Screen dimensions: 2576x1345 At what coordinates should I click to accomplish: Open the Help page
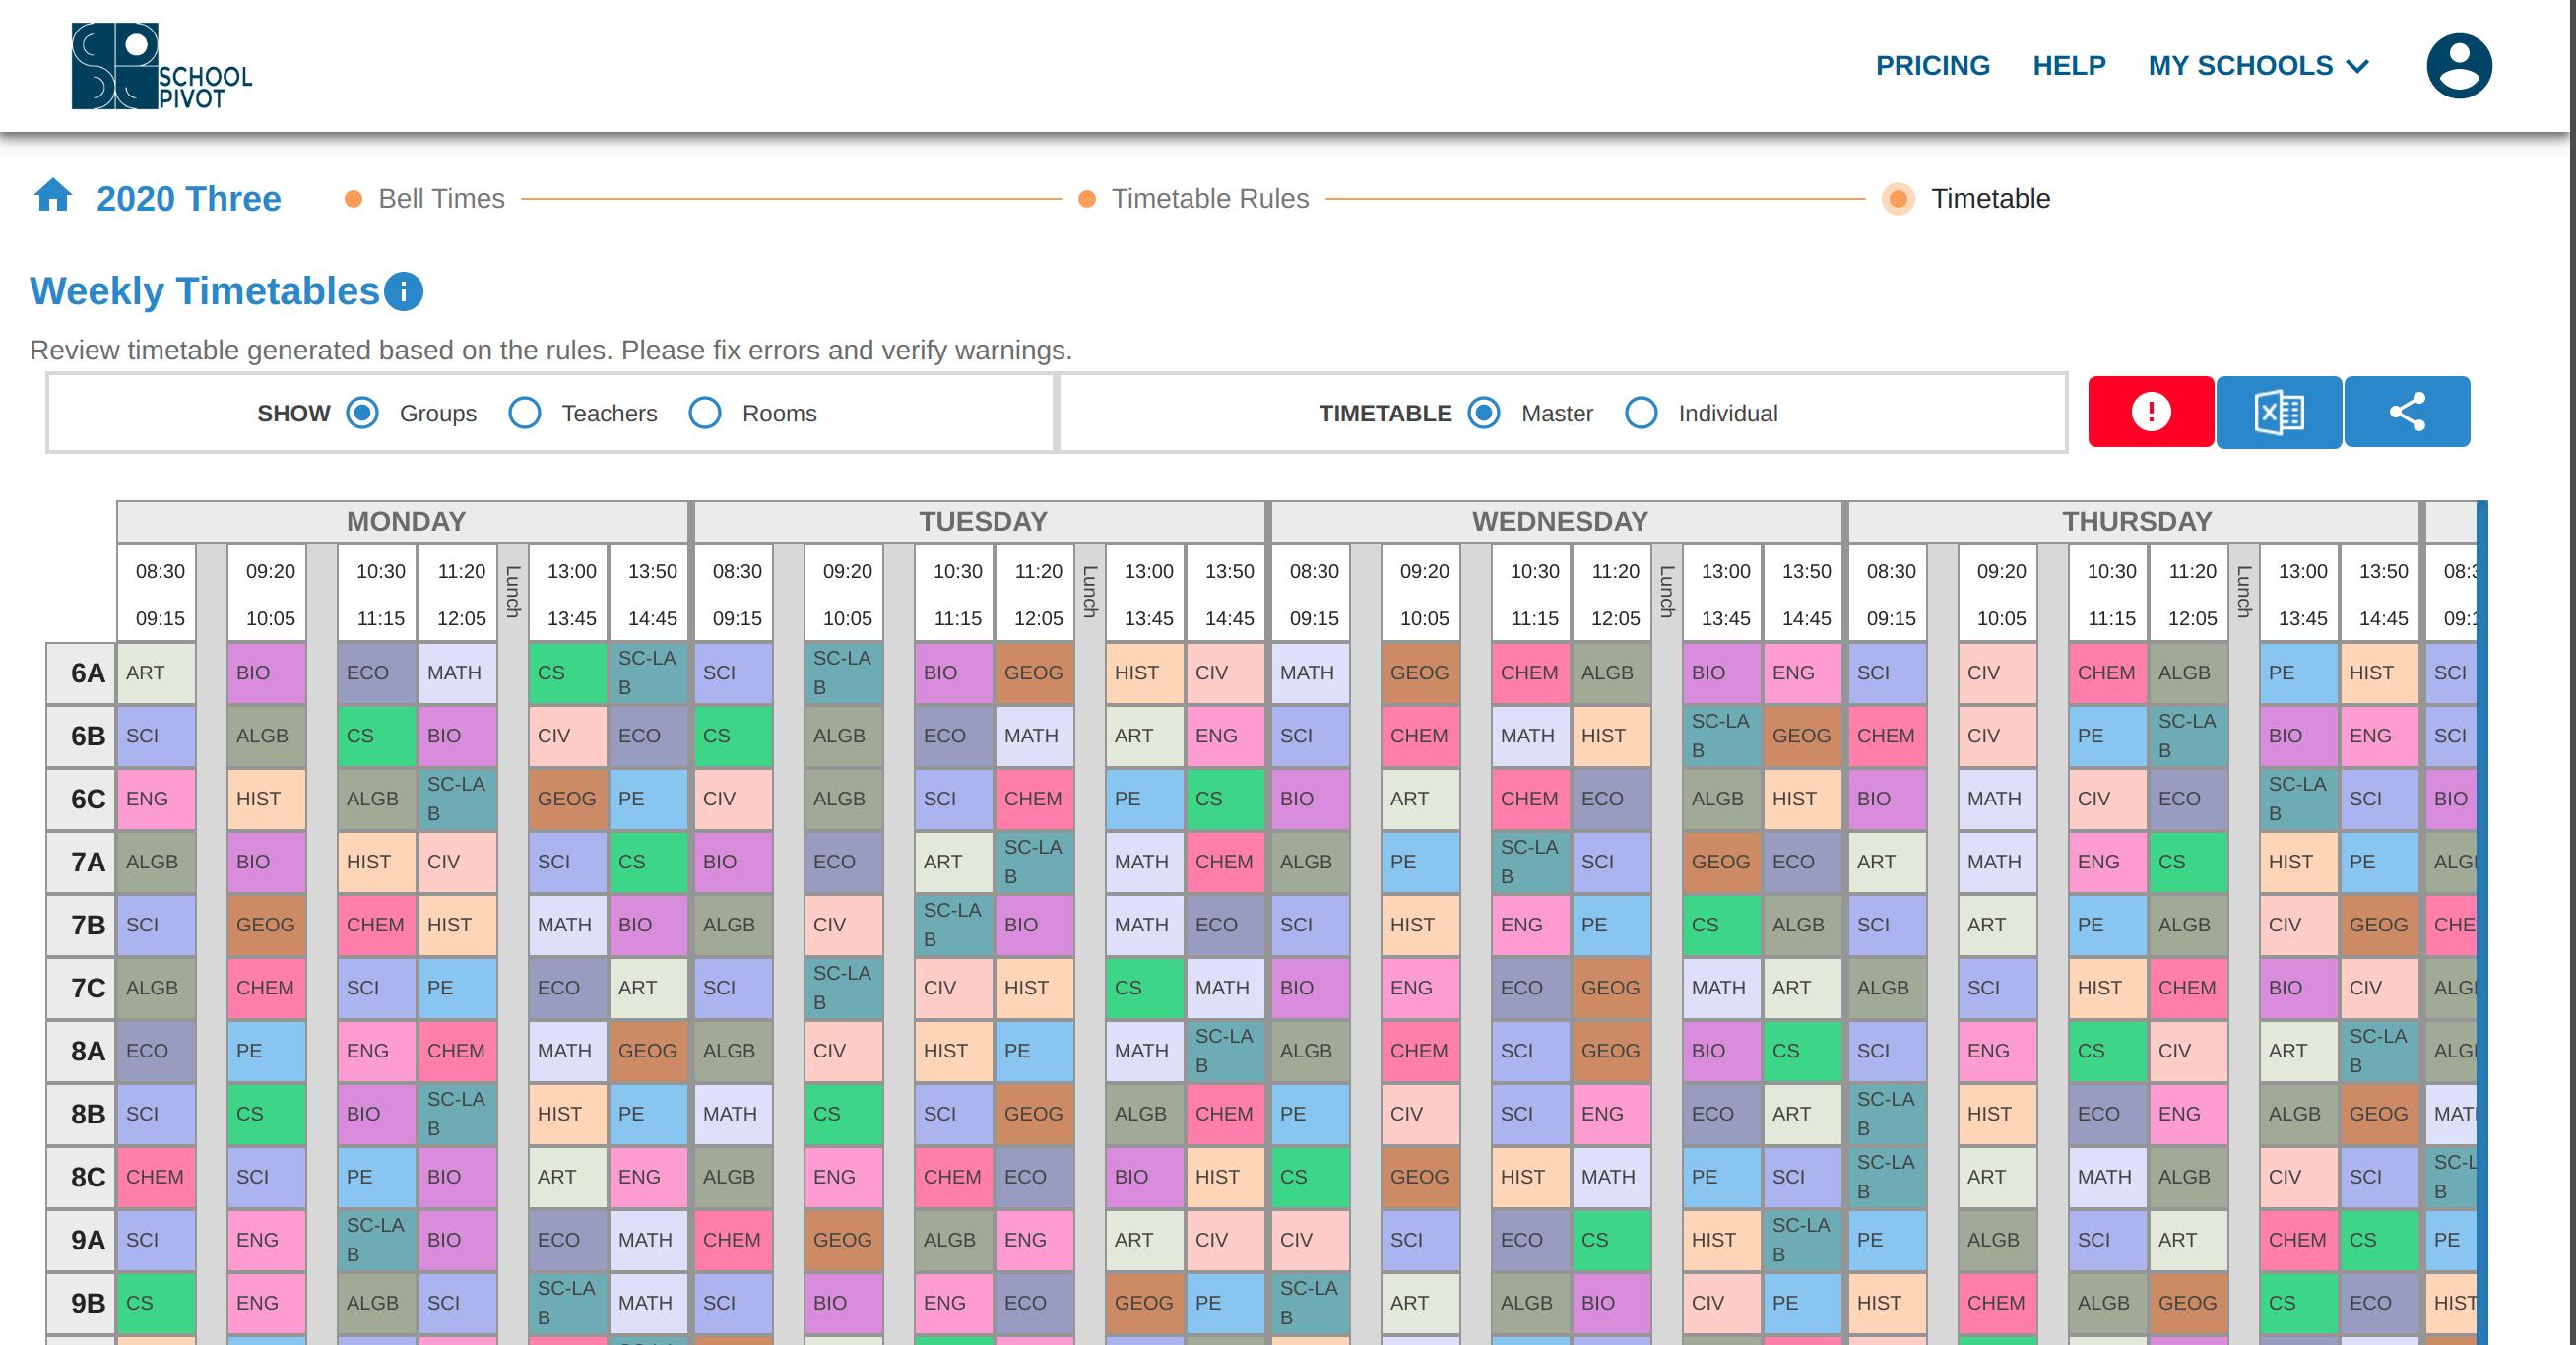(2069, 66)
